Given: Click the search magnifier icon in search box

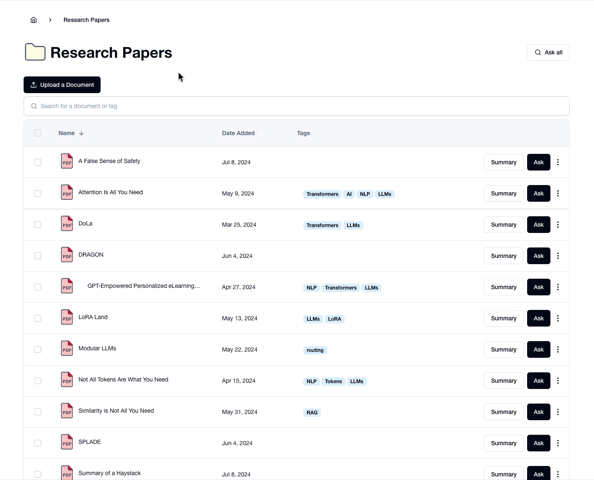Looking at the screenshot, I should tap(34, 106).
